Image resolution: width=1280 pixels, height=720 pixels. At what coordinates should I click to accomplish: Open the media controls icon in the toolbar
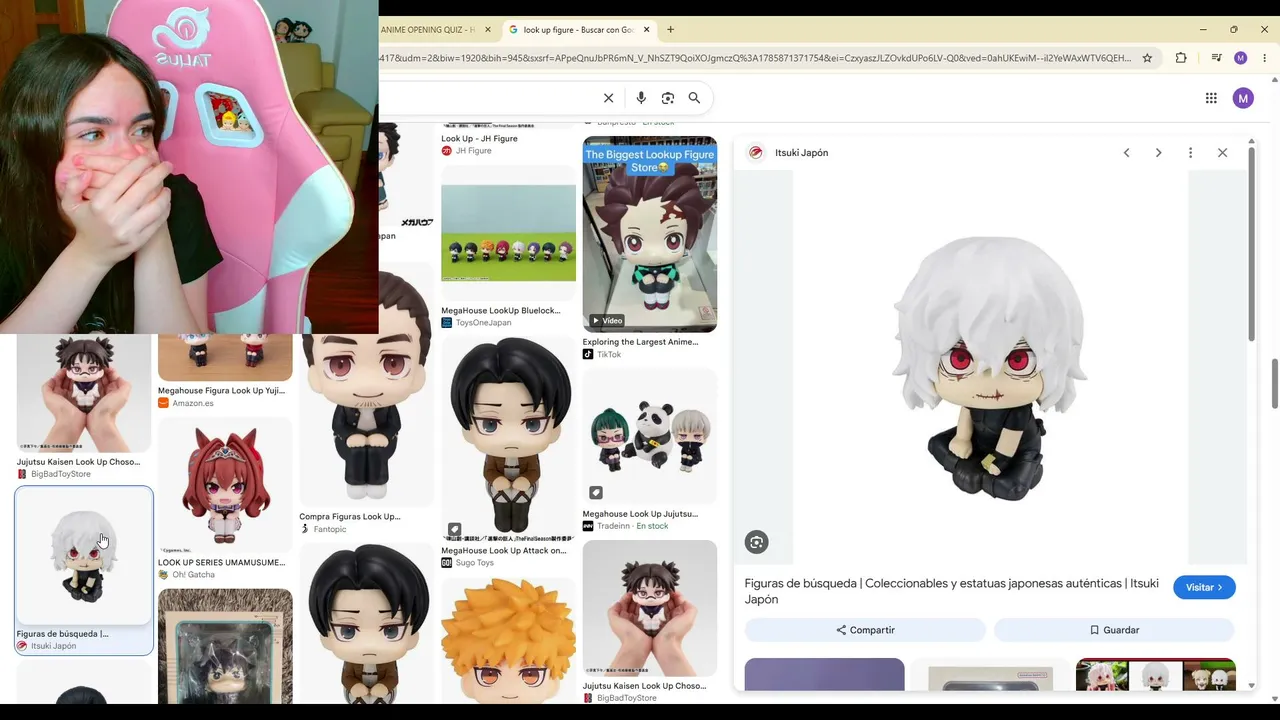coord(1216,58)
